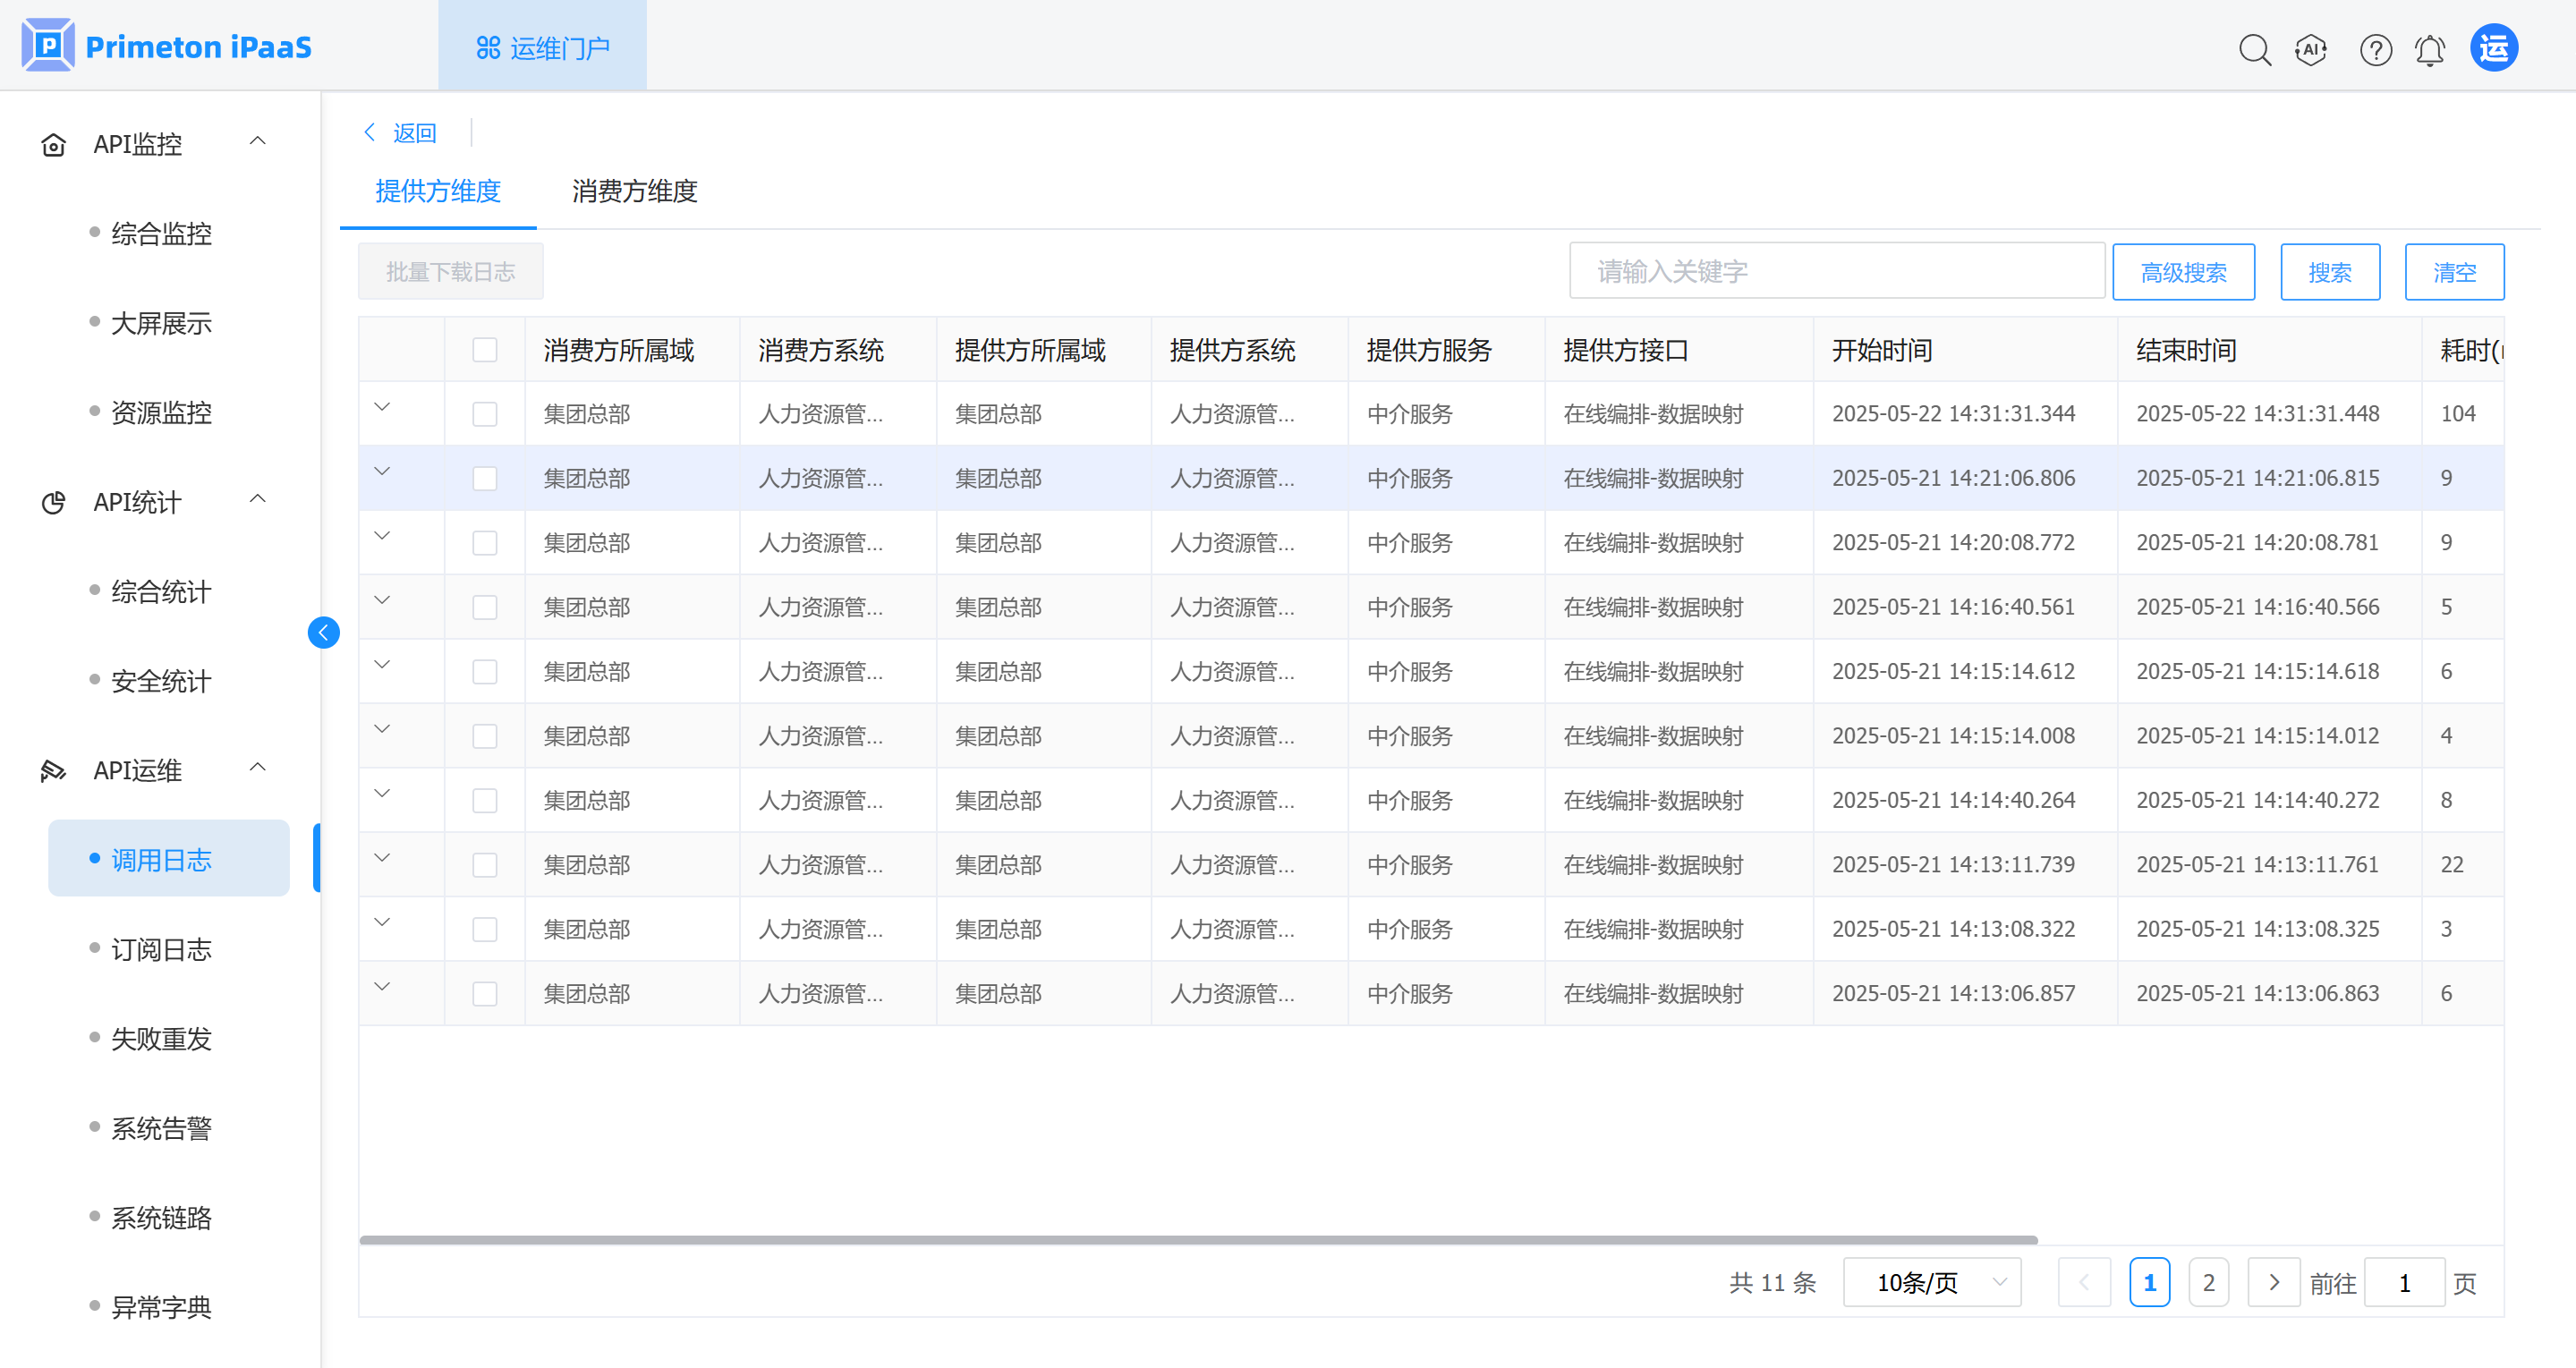Open the 10条/页 page size dropdown
Screen dimensions: 2576x1368
click(1931, 1282)
